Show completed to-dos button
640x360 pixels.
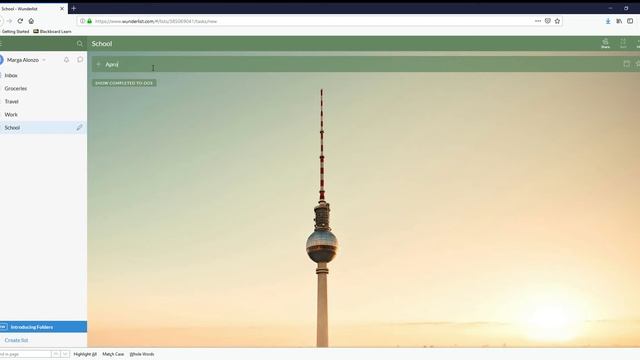[124, 83]
